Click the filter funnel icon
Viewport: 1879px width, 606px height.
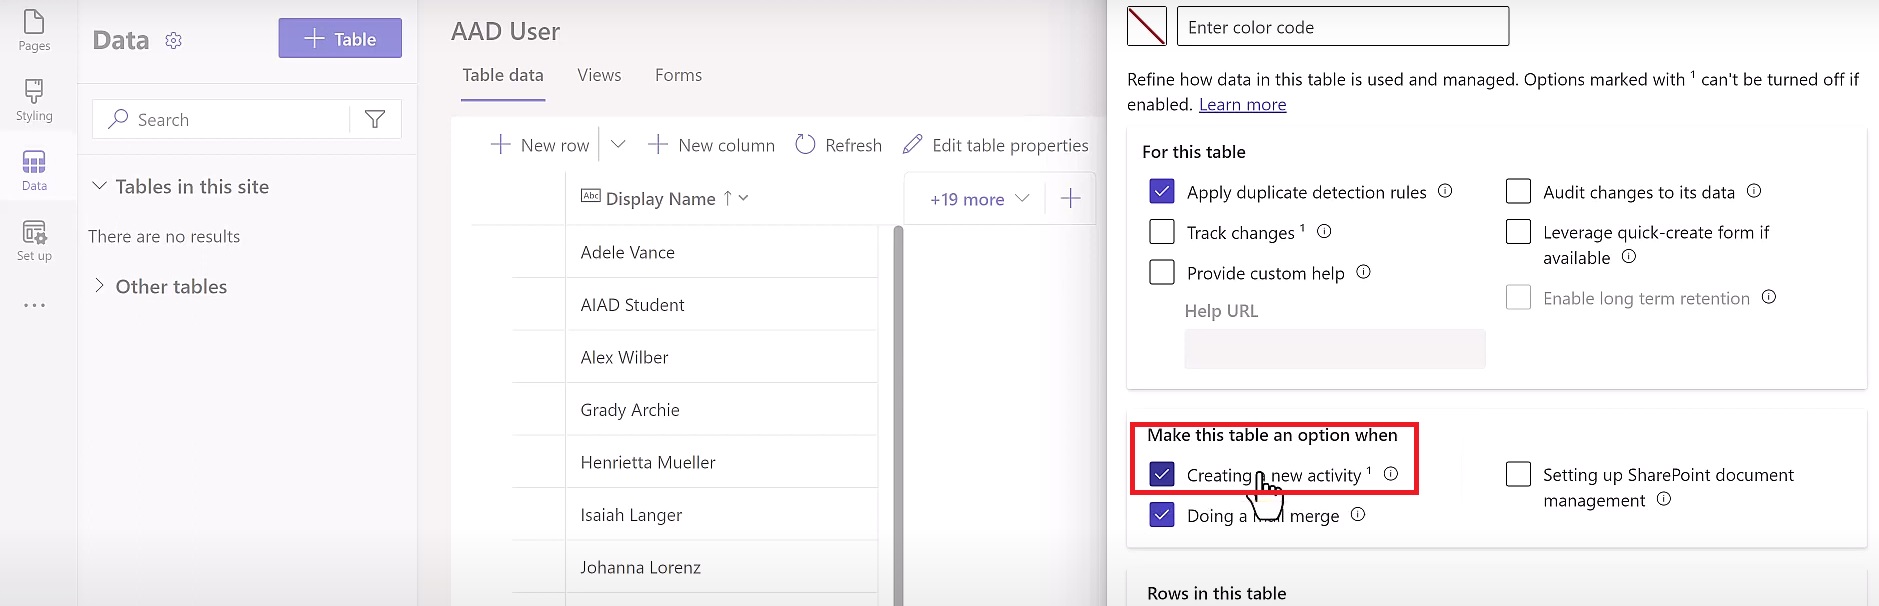coord(375,120)
